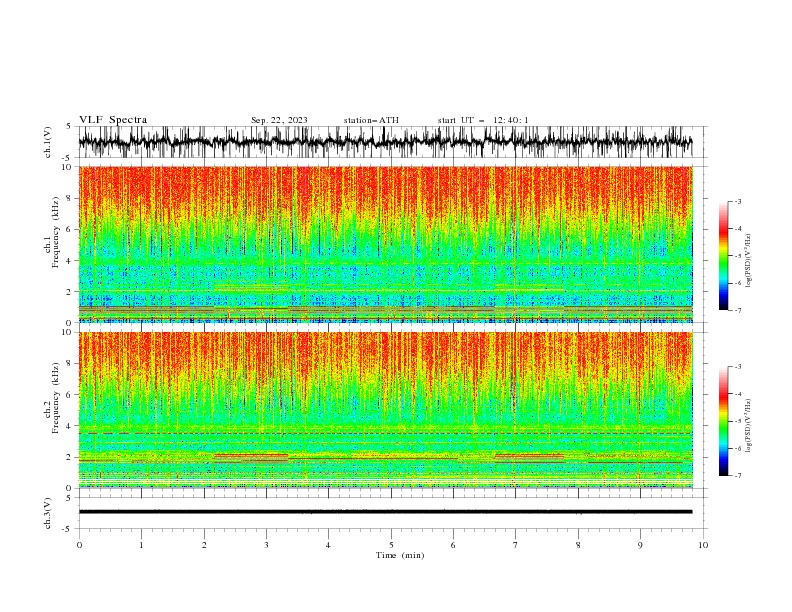Click the "6" frequency tick of ch.1 spectrogram

point(70,229)
